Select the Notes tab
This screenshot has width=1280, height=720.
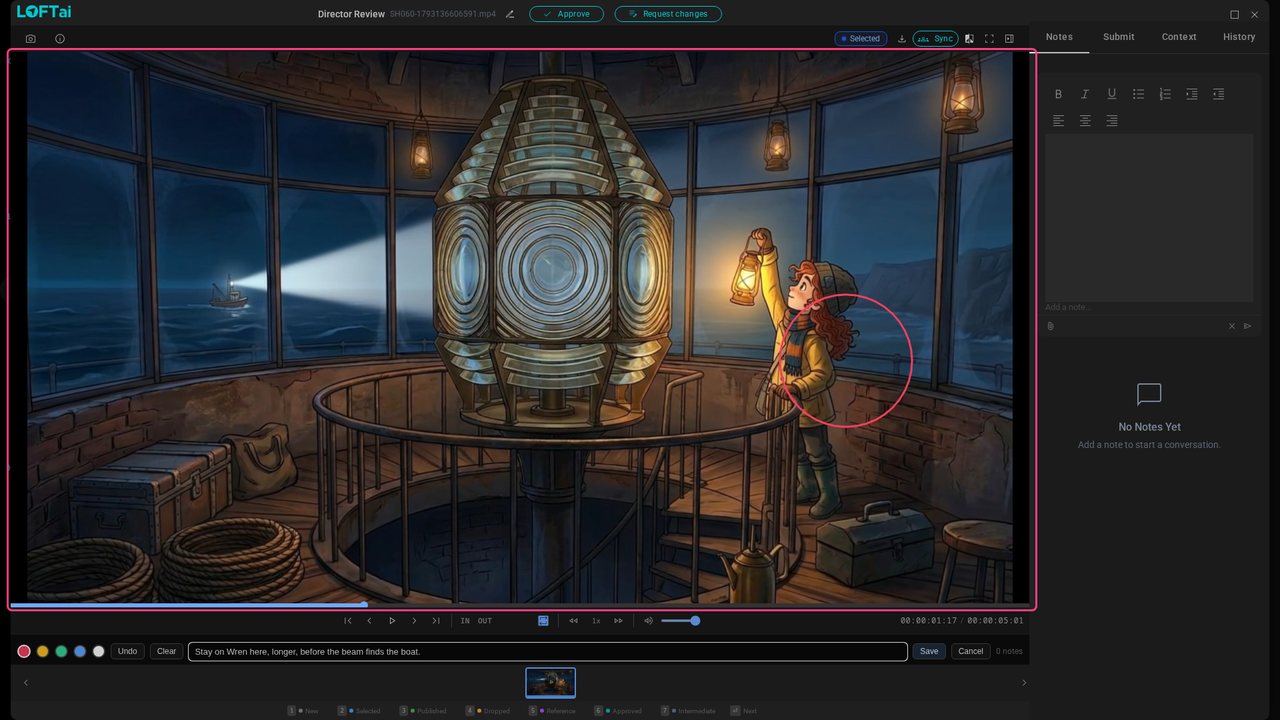[1059, 37]
